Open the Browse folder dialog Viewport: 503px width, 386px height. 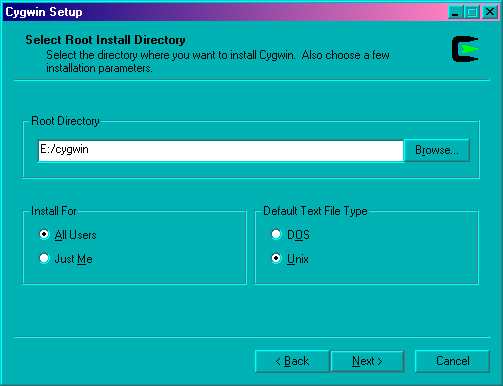pos(436,150)
